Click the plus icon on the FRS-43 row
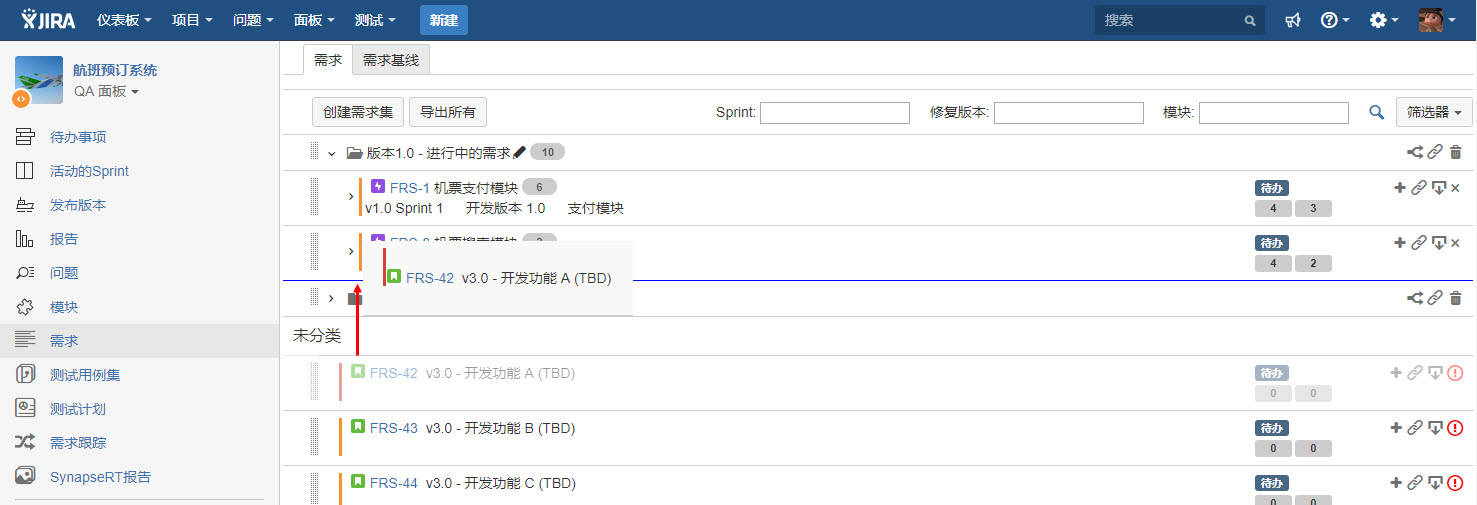 point(1397,428)
